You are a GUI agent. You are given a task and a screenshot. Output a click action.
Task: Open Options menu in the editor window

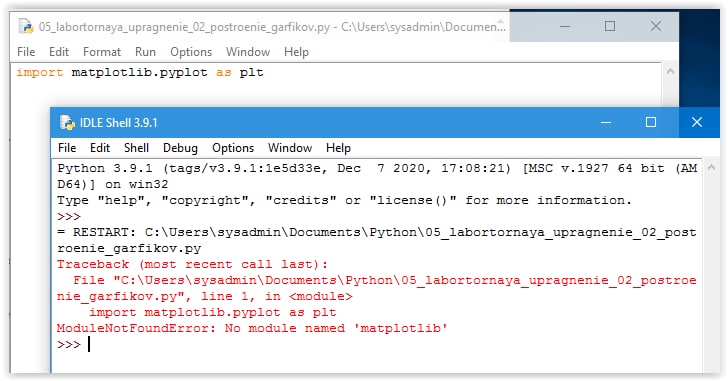(x=191, y=52)
